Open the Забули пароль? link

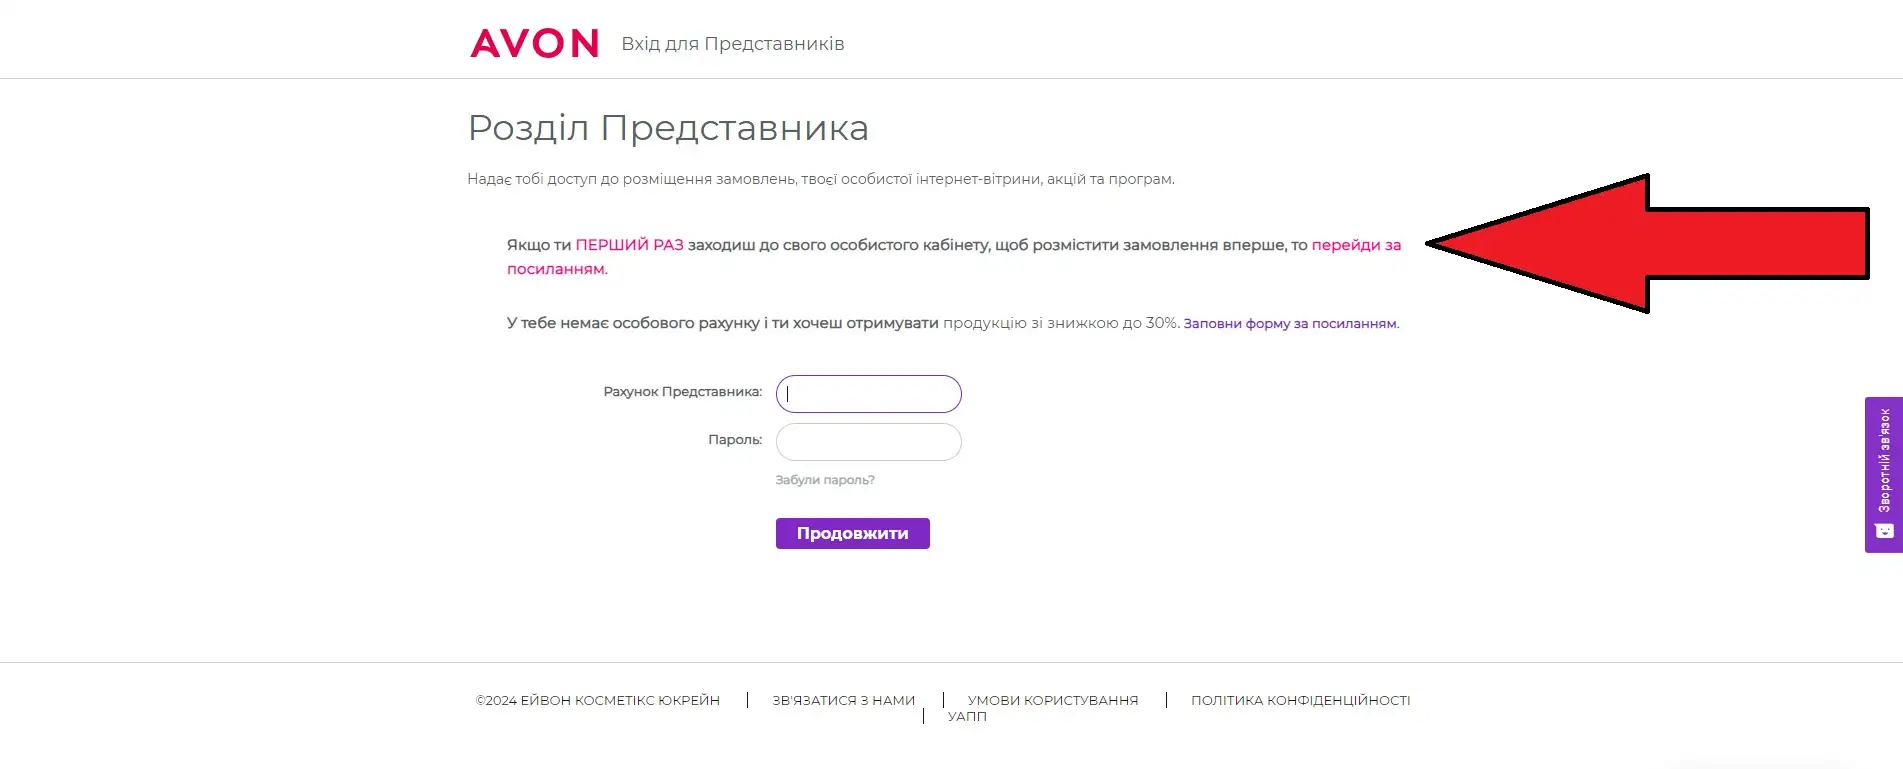click(x=825, y=480)
